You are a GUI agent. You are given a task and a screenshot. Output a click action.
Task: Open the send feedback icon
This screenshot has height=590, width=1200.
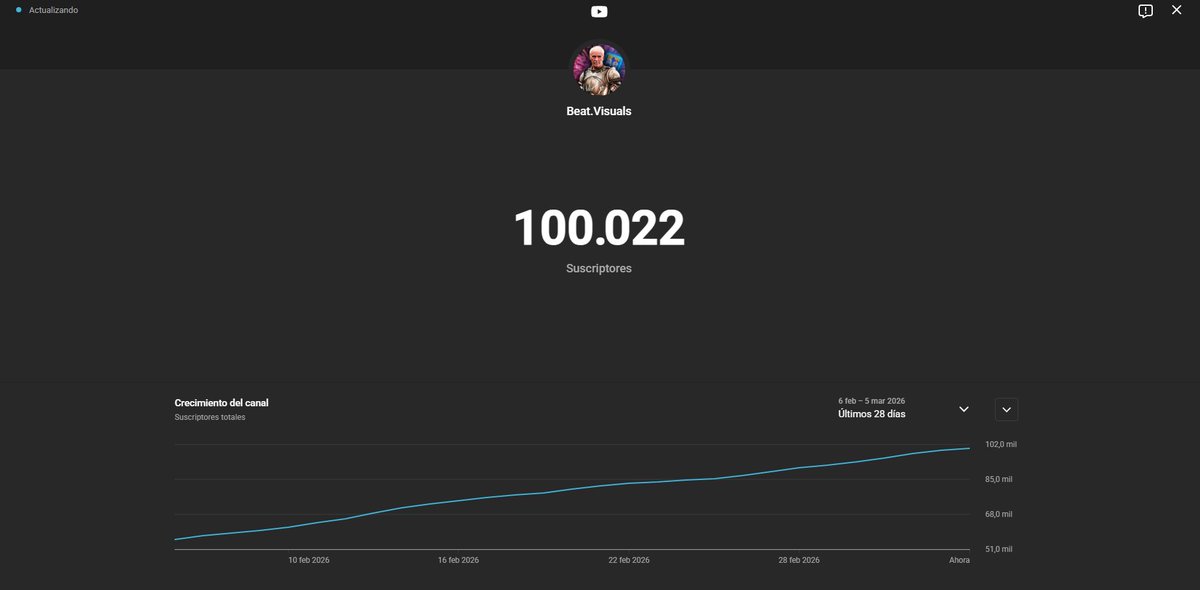(x=1145, y=11)
